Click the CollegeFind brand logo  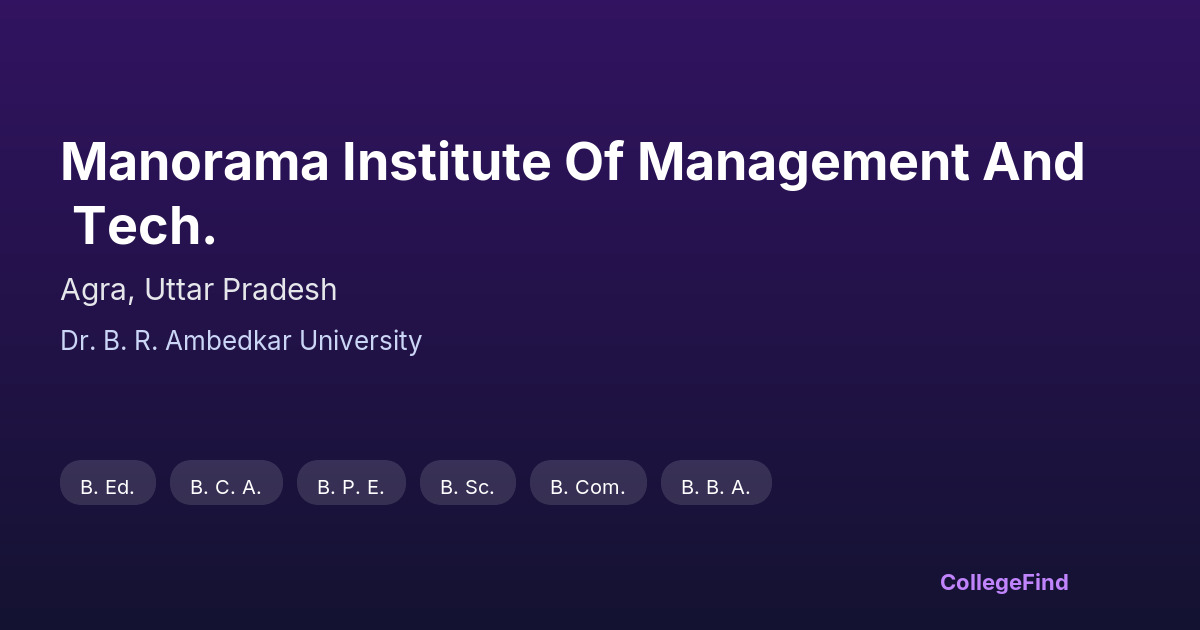point(1004,582)
